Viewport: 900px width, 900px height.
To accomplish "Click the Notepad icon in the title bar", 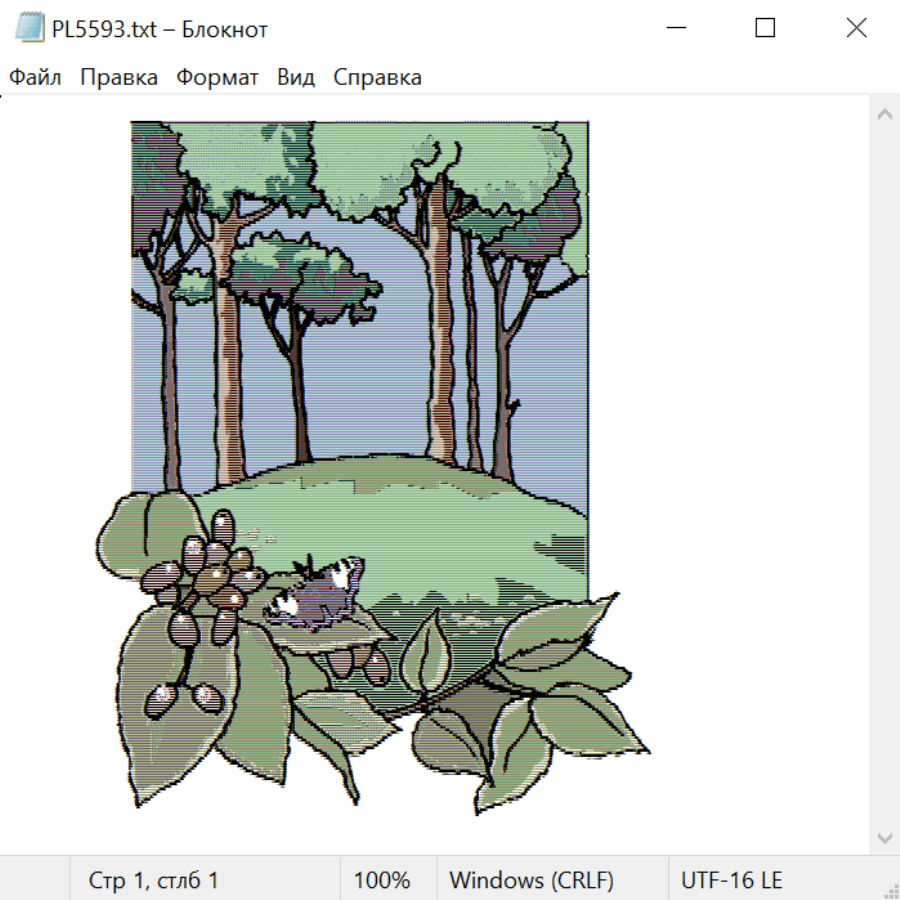I will tap(30, 29).
